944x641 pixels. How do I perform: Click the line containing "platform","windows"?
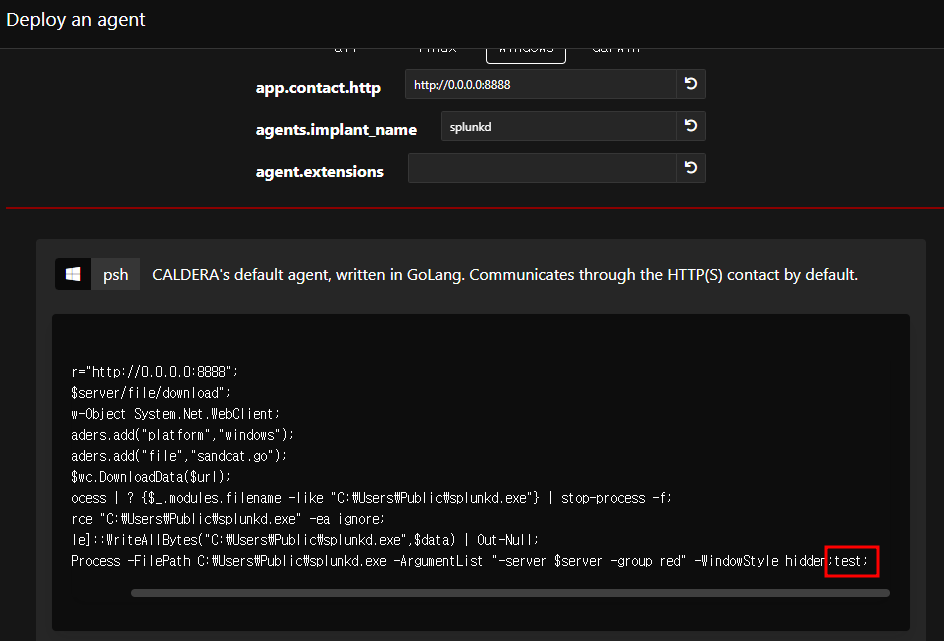[182, 435]
